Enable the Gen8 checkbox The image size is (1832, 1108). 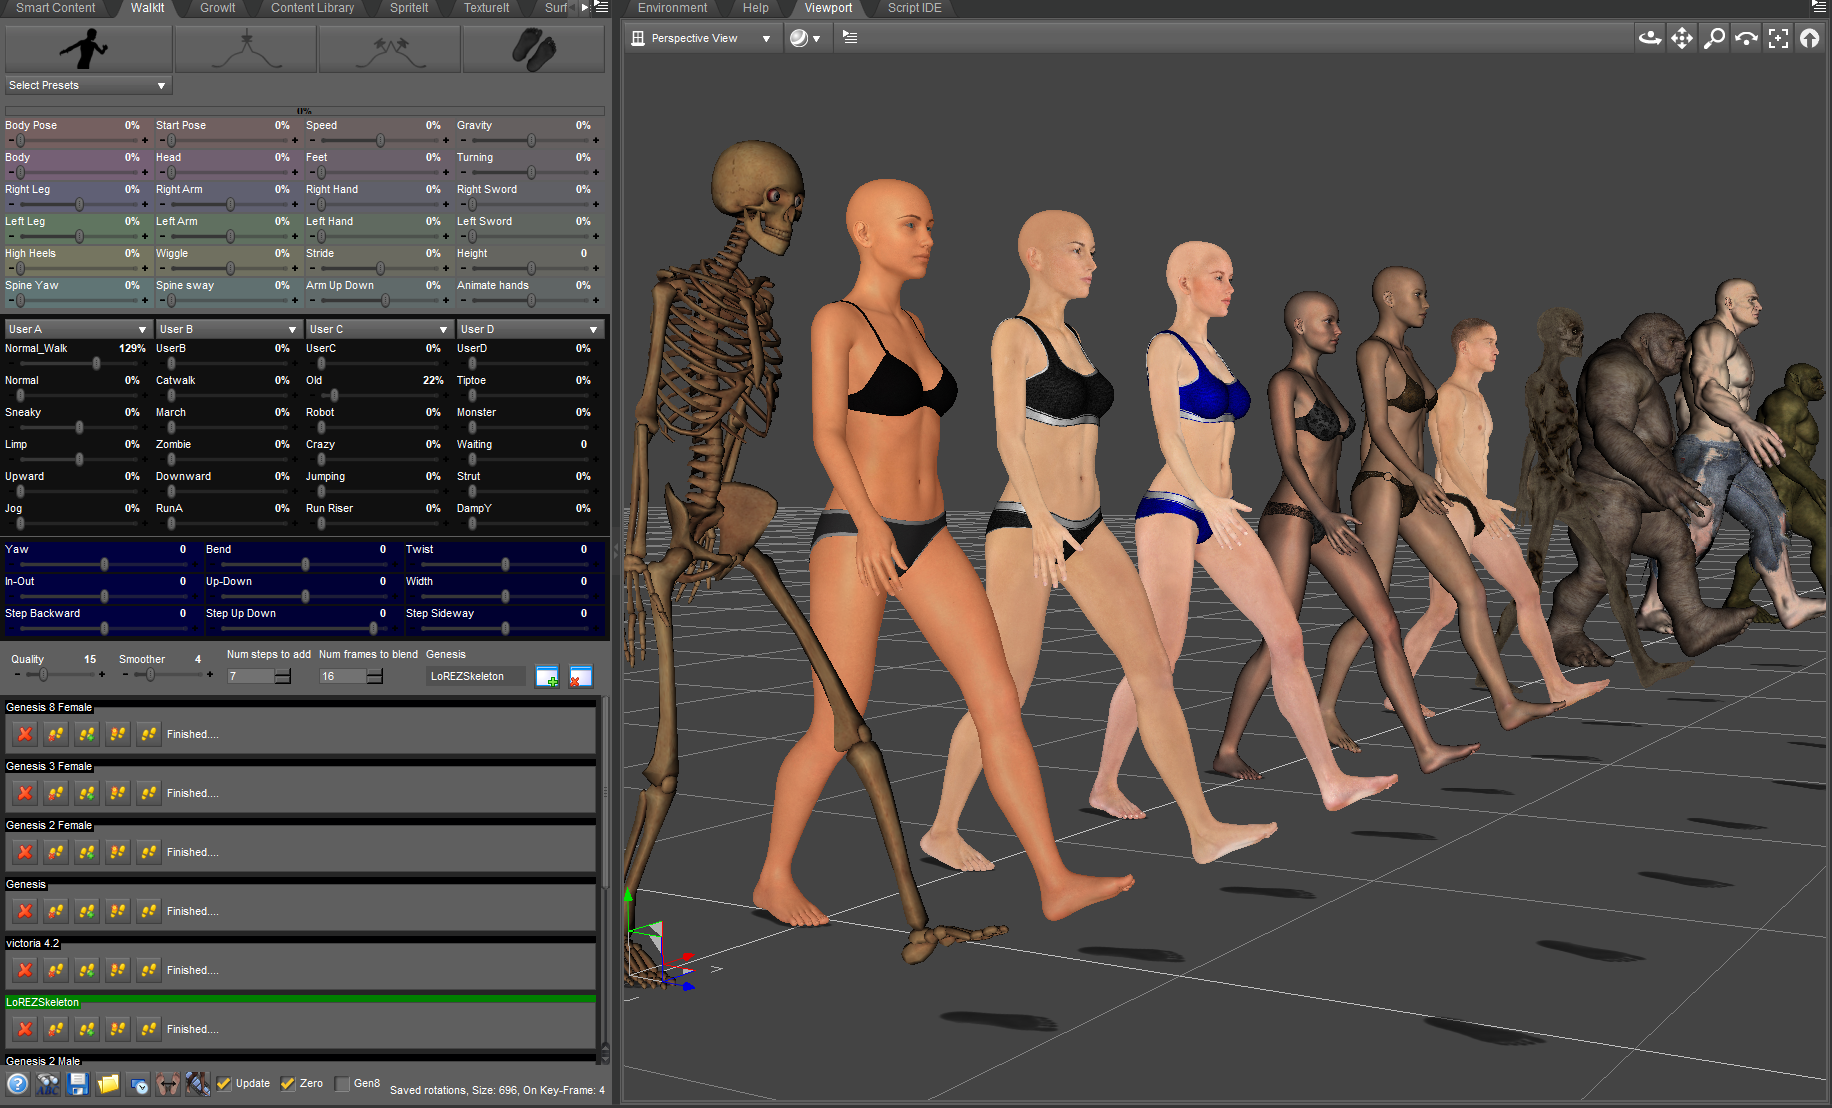(342, 1084)
